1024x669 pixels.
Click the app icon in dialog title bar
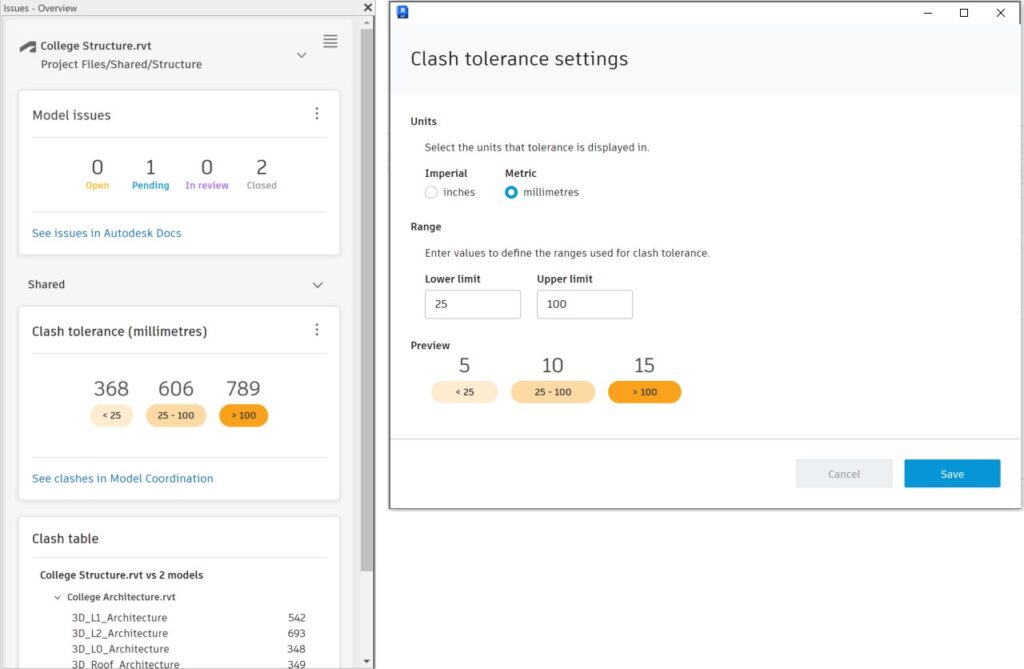402,12
